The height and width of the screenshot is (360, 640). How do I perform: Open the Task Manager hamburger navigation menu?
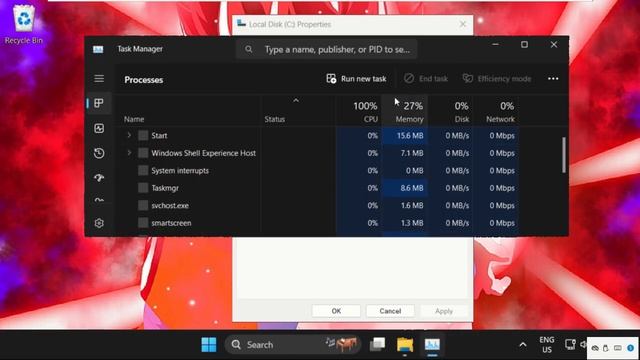(x=99, y=78)
